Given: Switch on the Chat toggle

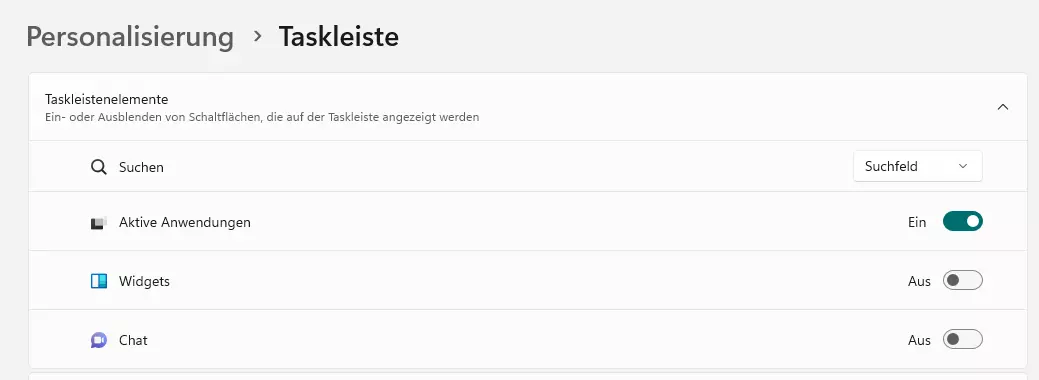Looking at the screenshot, I should point(963,340).
